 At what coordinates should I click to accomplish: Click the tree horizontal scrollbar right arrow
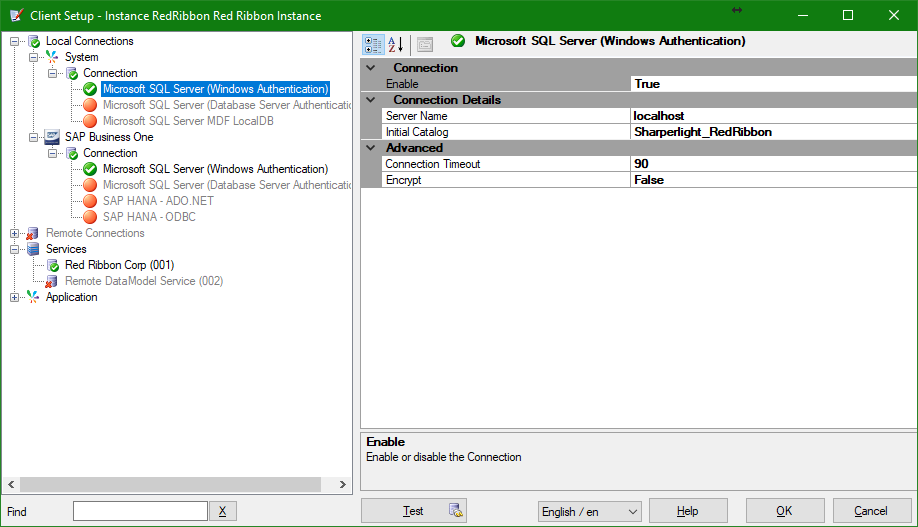click(343, 484)
